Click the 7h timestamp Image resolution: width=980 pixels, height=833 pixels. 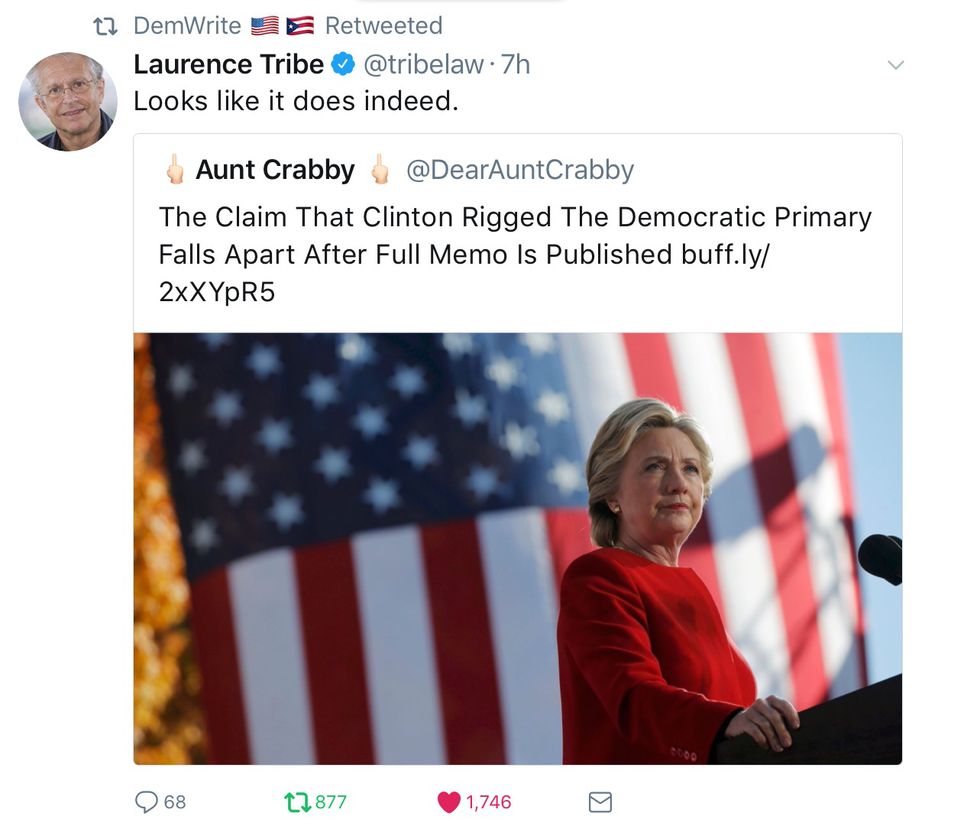pyautogui.click(x=516, y=64)
